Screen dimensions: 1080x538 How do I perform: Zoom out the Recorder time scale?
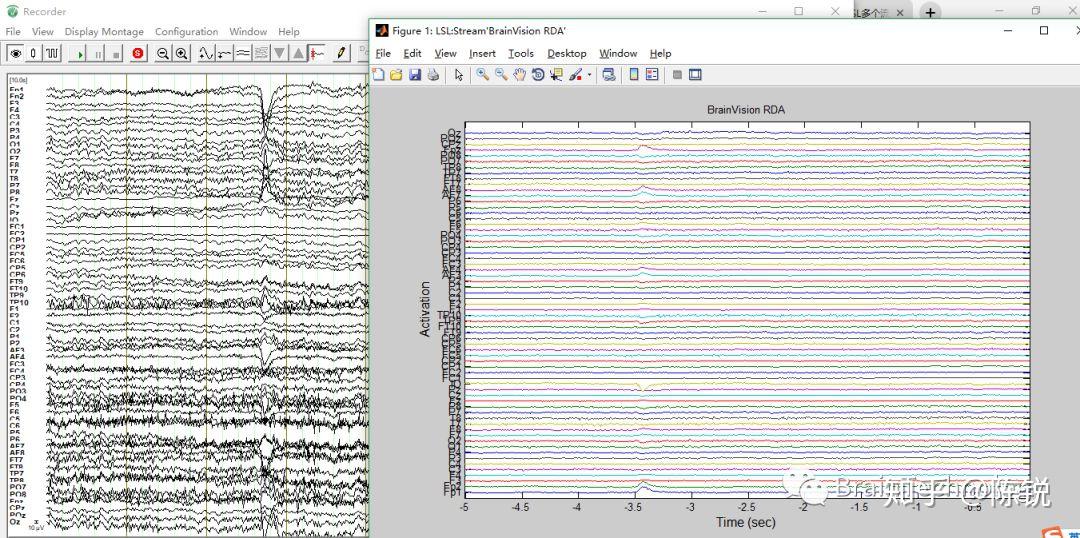(163, 53)
